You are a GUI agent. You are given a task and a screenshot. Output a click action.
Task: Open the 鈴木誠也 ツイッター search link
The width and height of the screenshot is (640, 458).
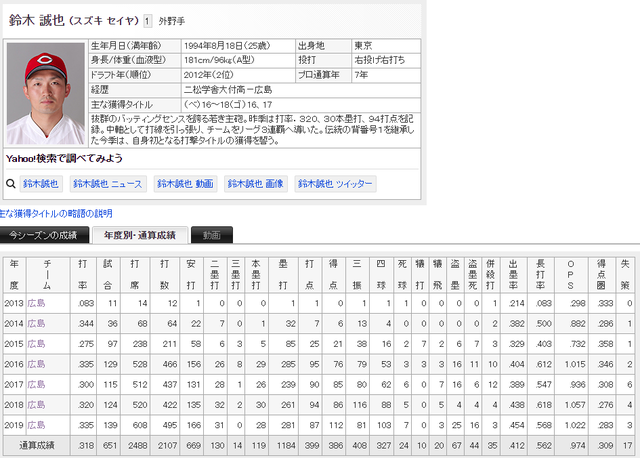point(335,184)
